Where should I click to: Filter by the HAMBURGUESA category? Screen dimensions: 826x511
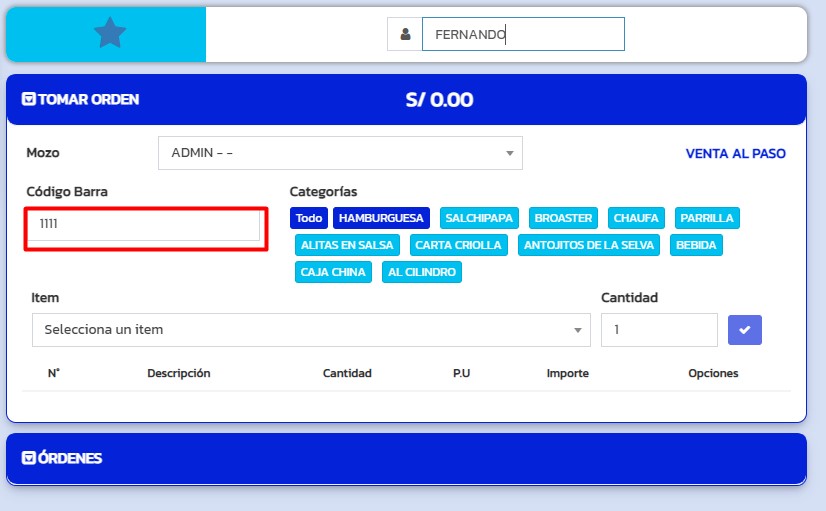tap(381, 218)
